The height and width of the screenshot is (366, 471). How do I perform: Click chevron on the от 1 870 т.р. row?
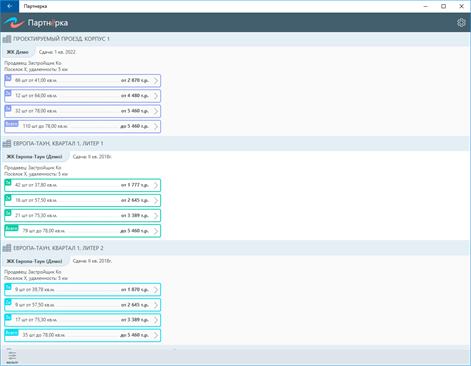pos(156,290)
